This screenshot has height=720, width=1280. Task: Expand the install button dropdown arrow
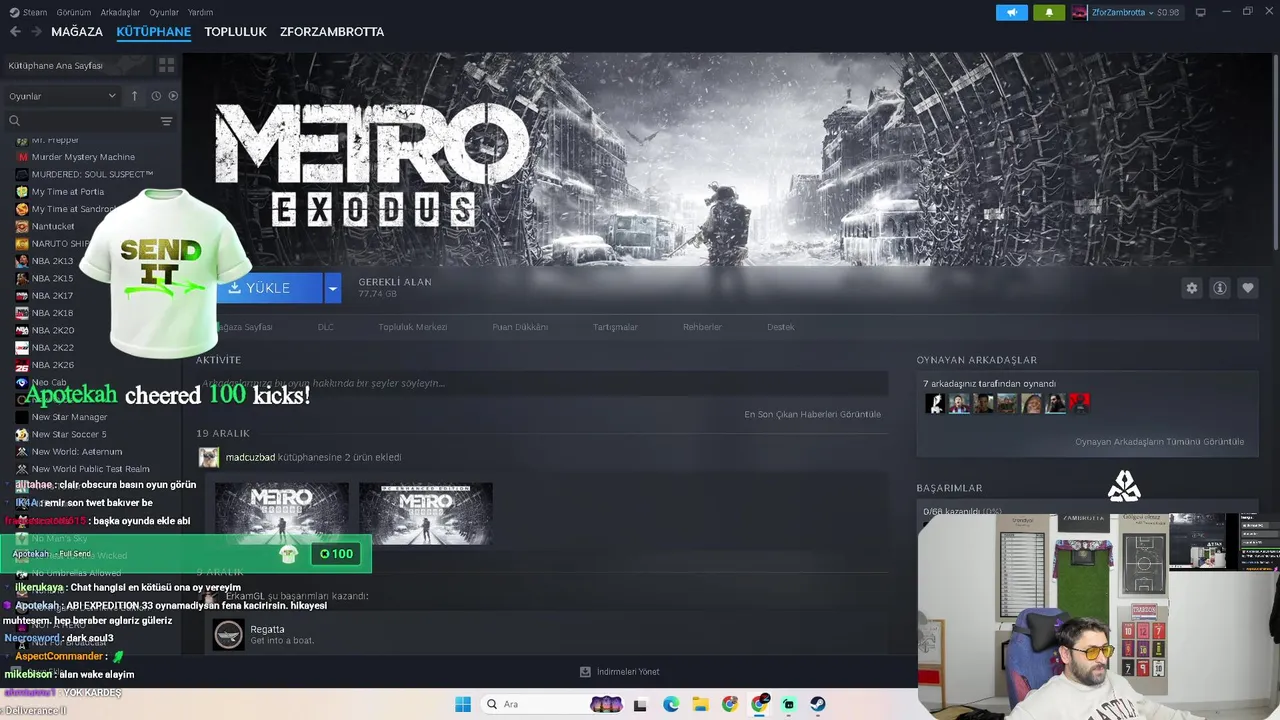click(333, 288)
